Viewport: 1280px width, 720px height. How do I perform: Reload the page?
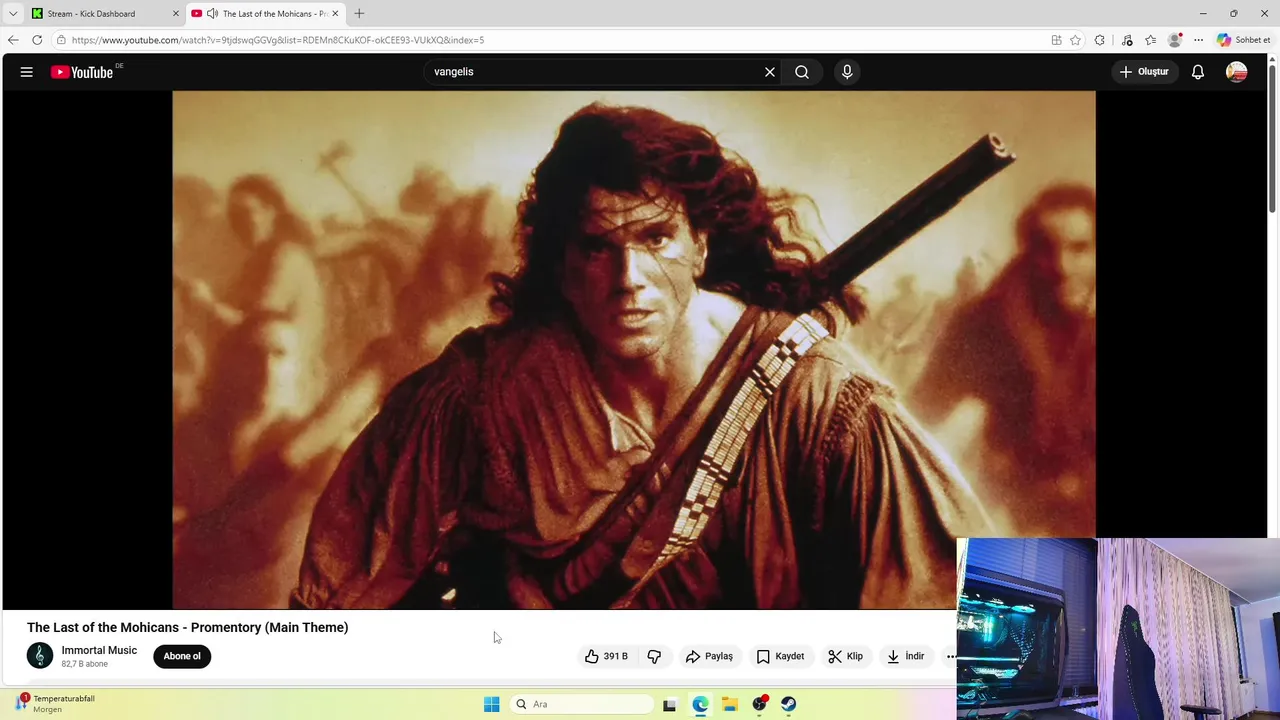(37, 40)
